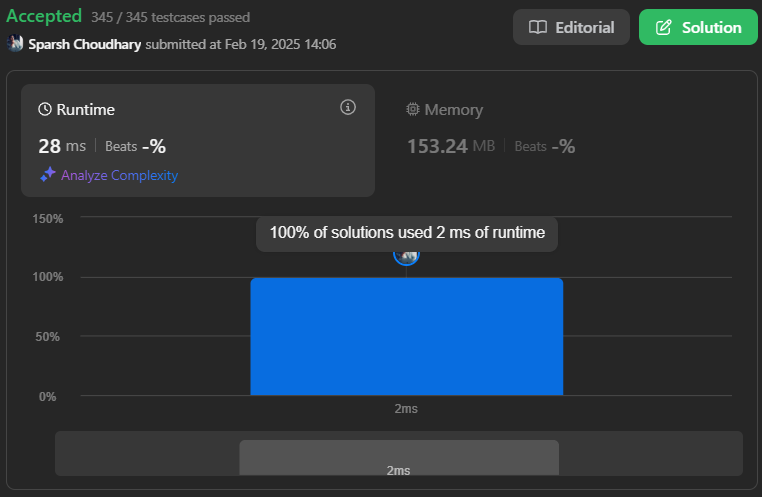Image resolution: width=762 pixels, height=497 pixels.
Task: Click Sparsh Choudhary's profile avatar
Action: [15, 44]
